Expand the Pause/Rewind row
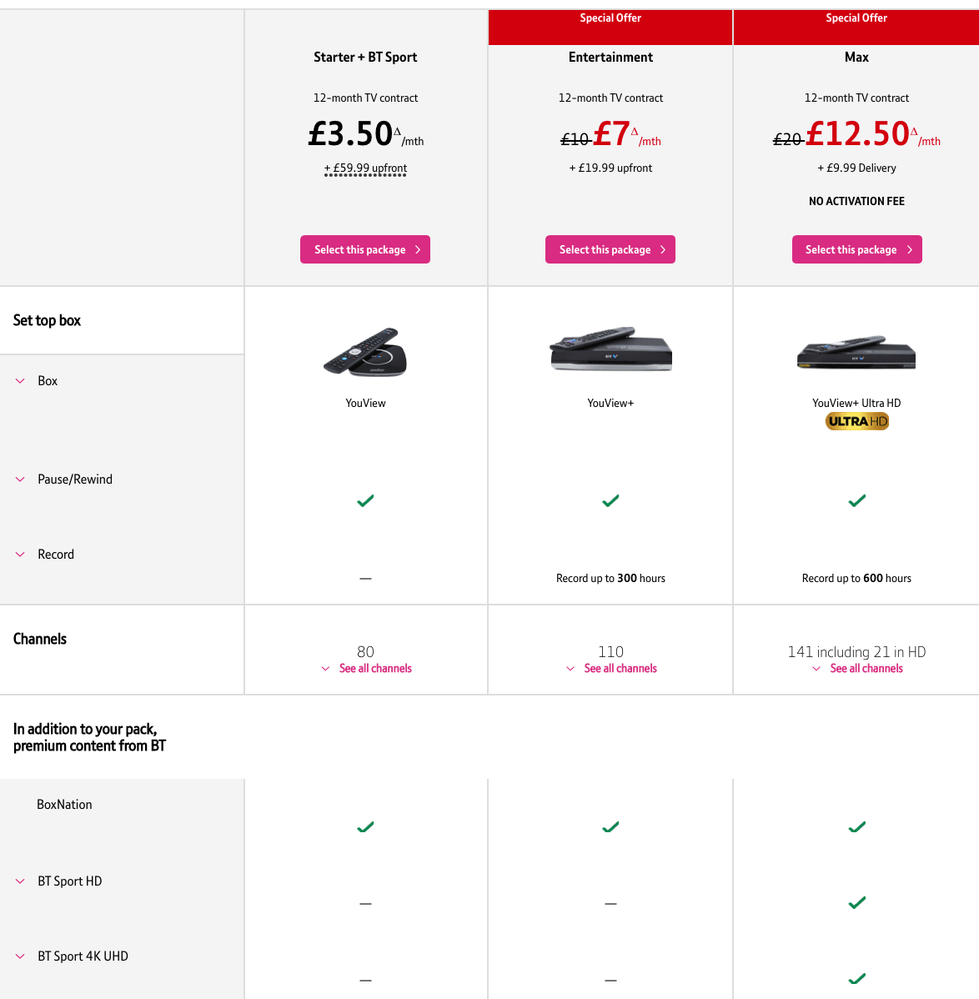Viewport: 979px width, 999px height. pyautogui.click(x=64, y=479)
